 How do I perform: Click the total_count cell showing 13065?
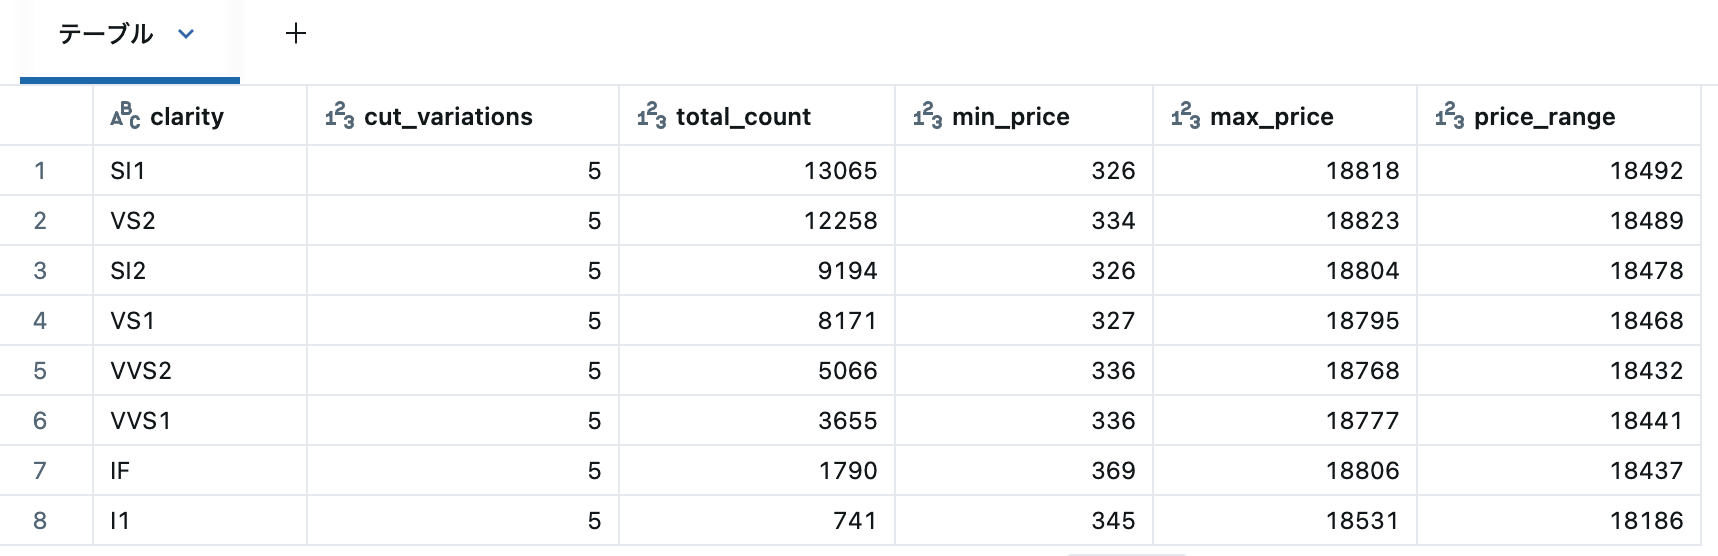[757, 171]
